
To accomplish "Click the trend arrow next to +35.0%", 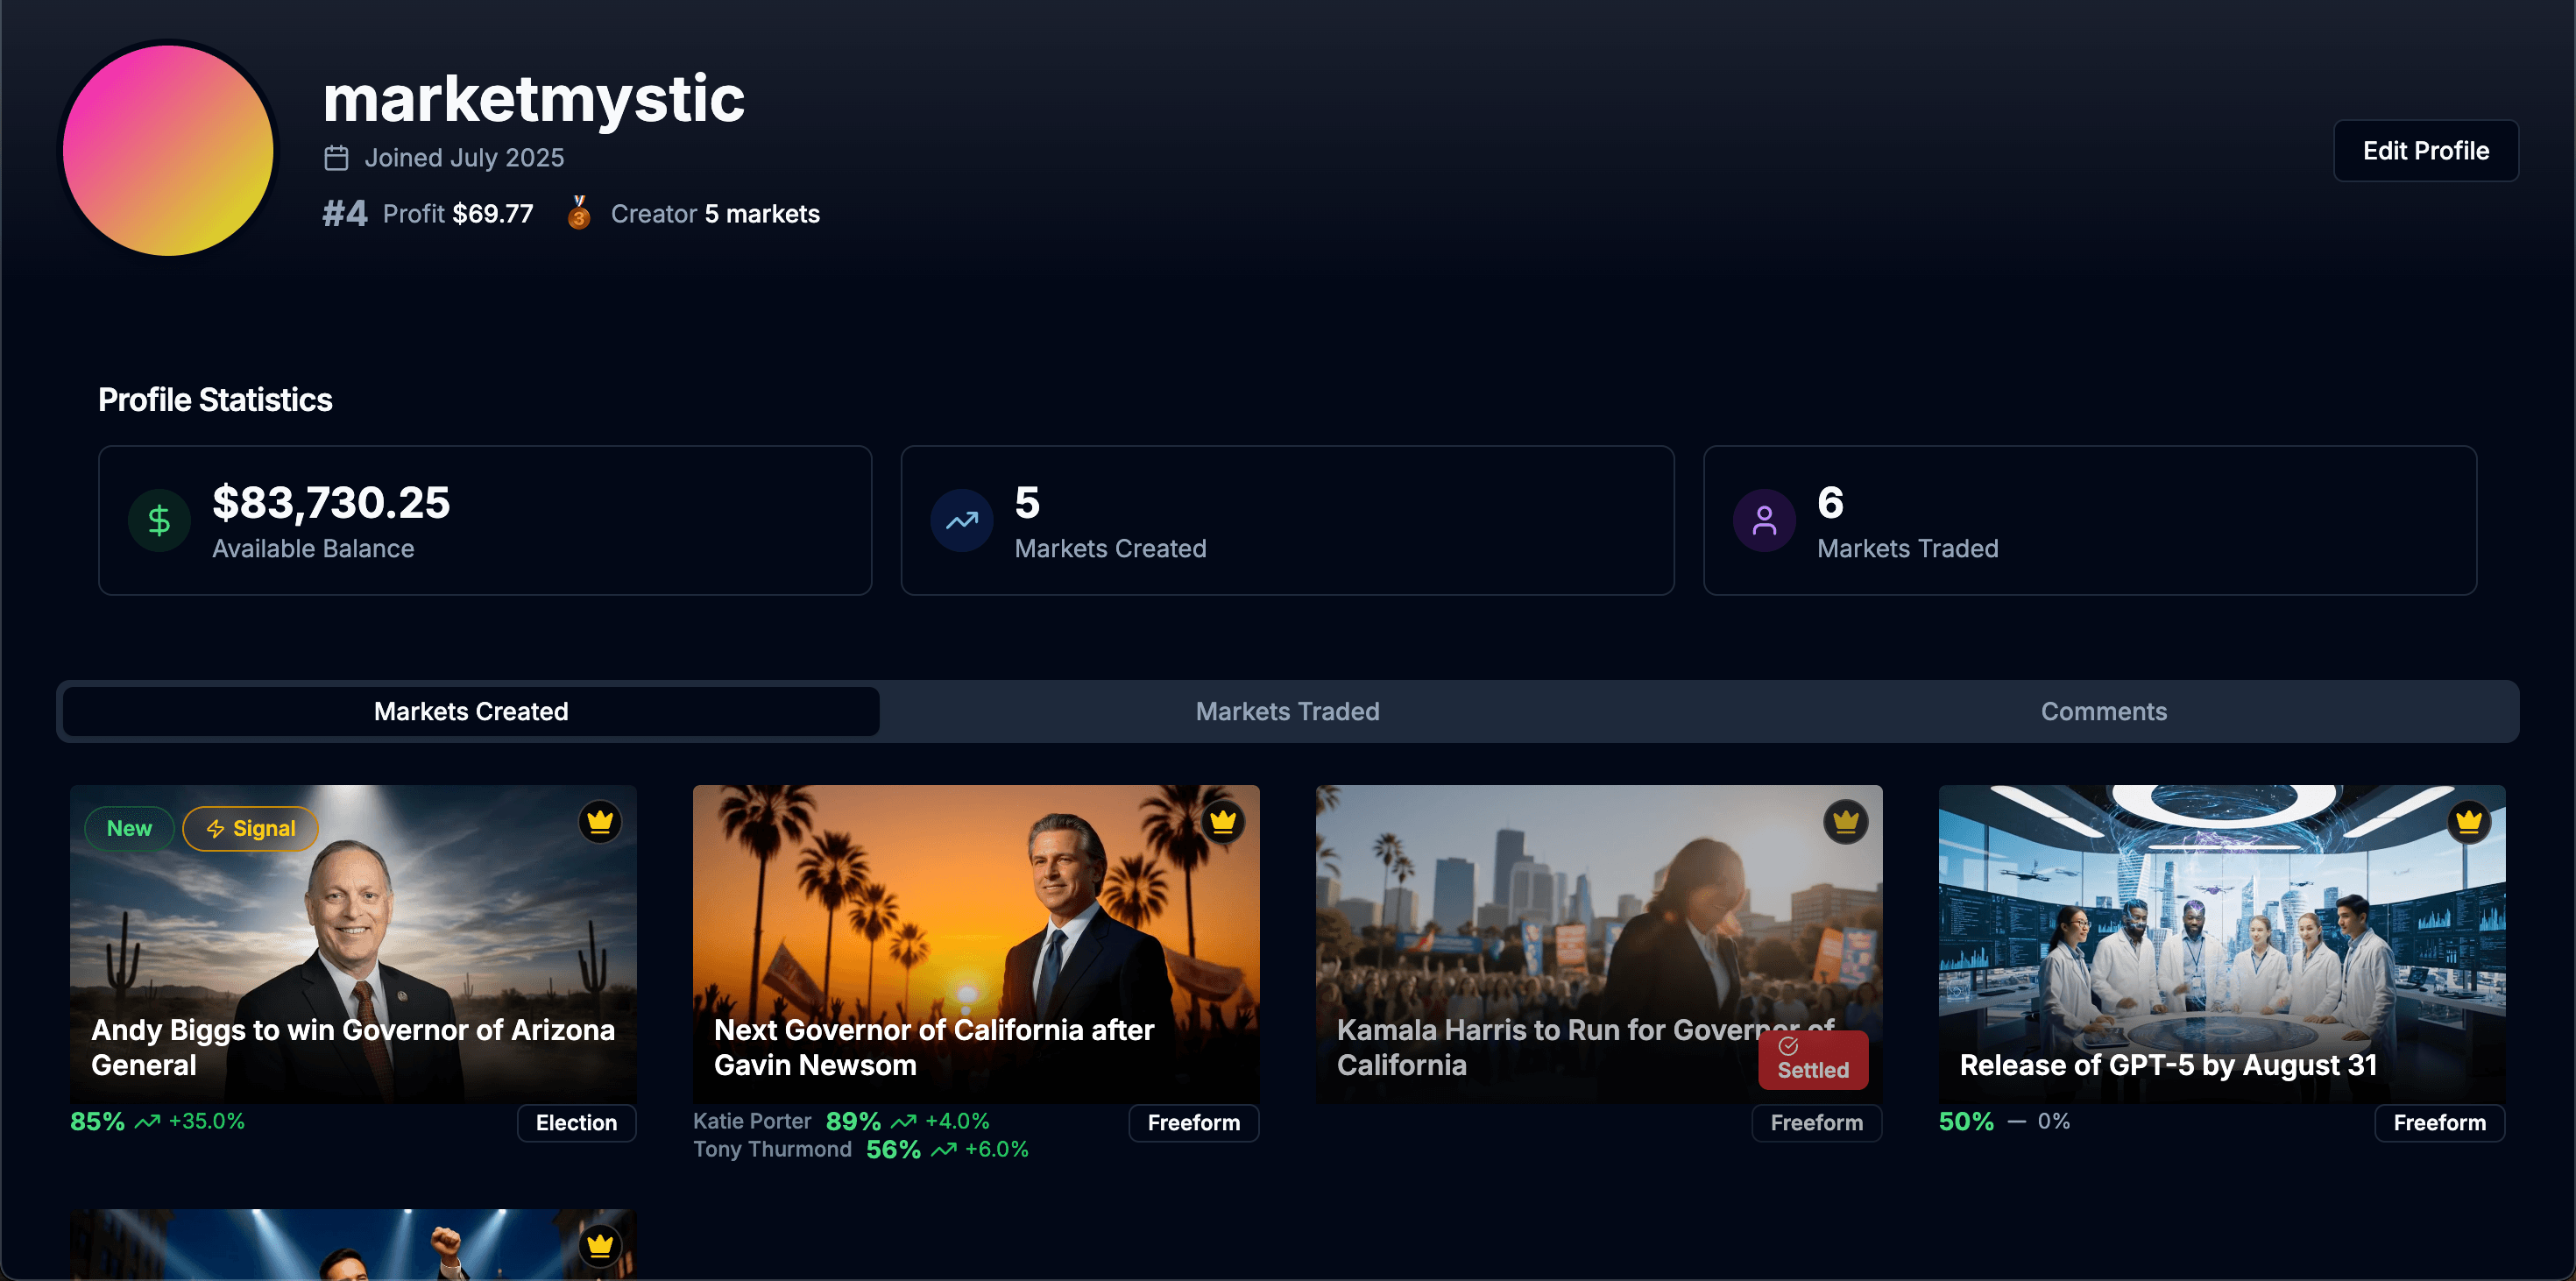I will [x=147, y=1122].
